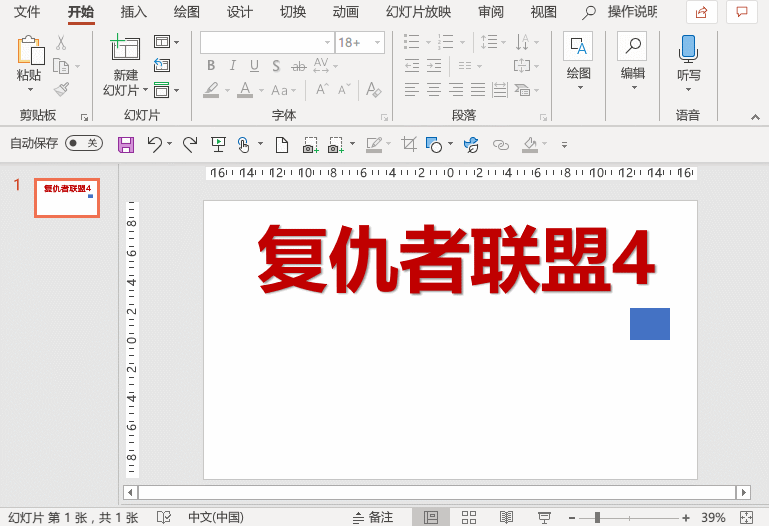Toggle Underline formatting
769x526 pixels.
tap(254, 65)
